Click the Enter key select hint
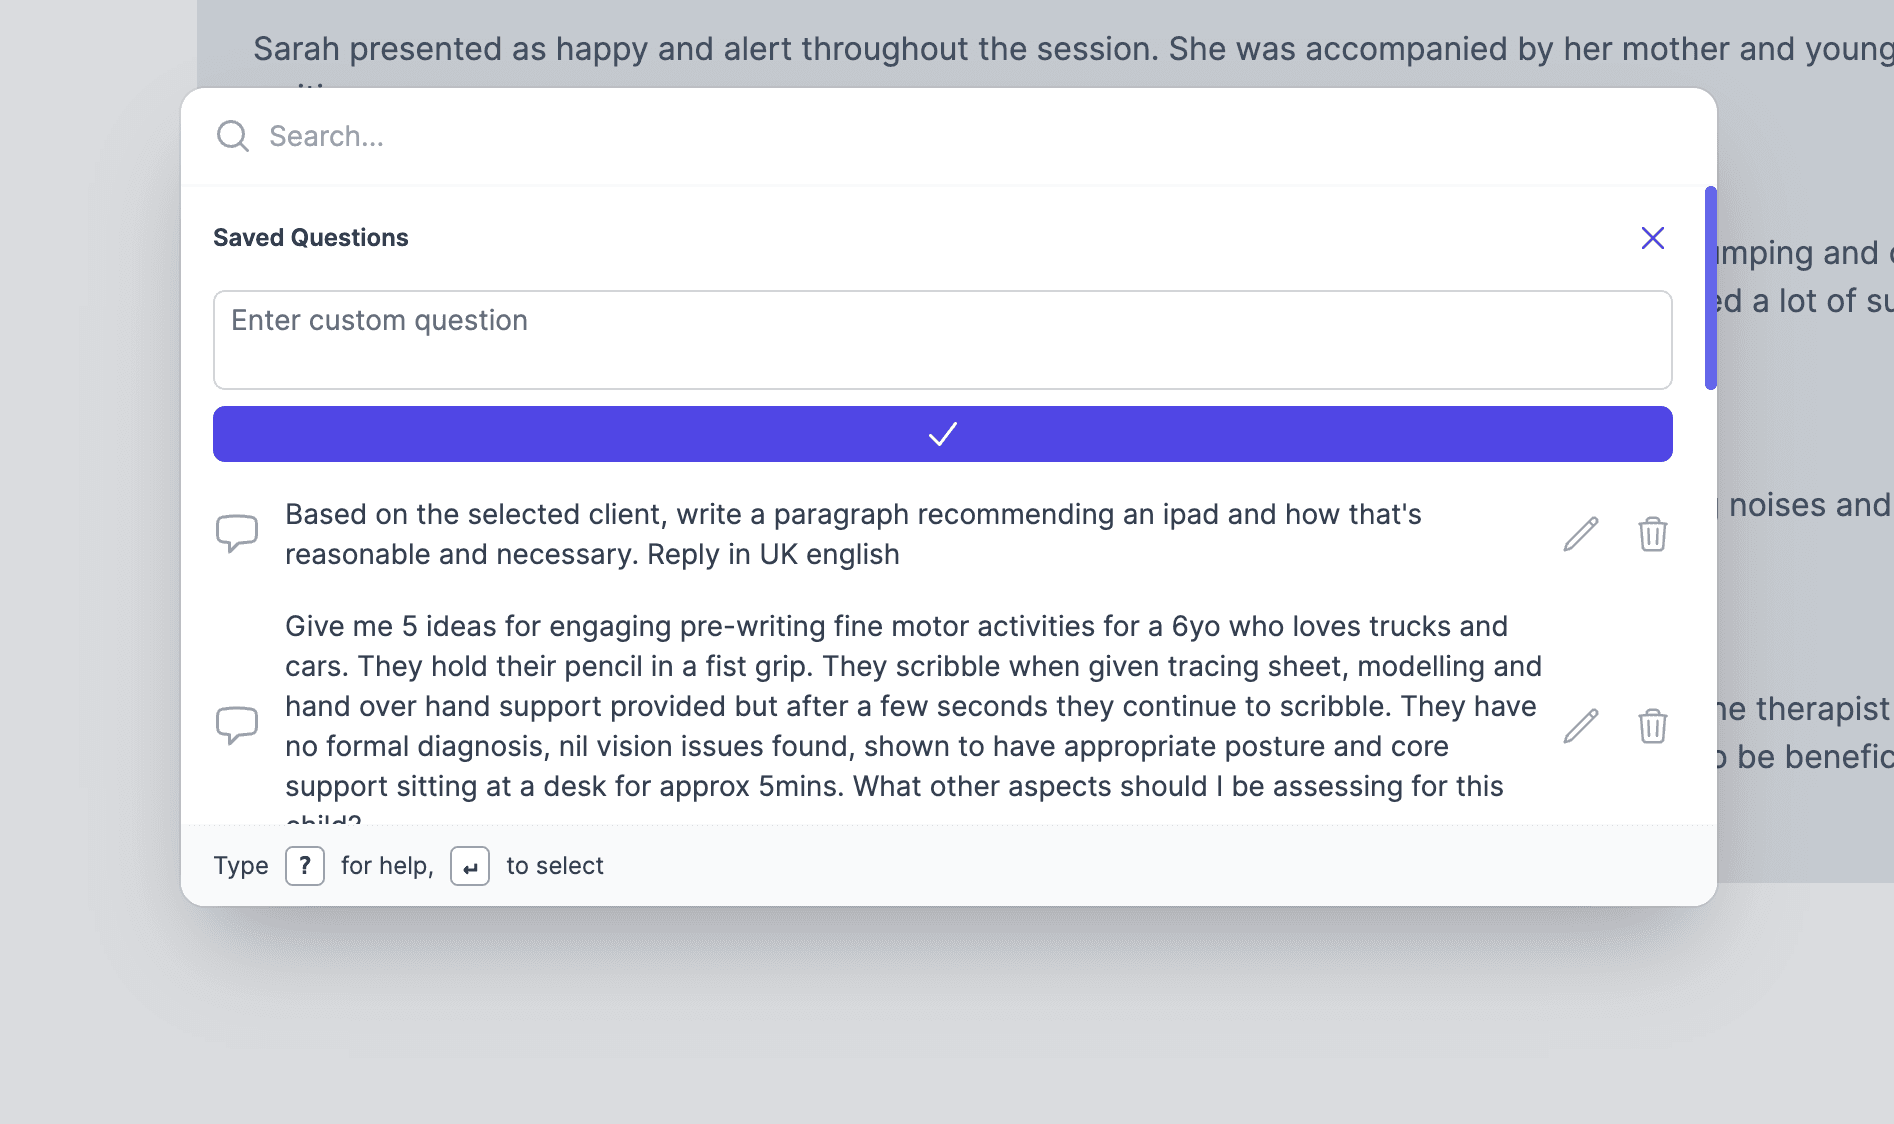The image size is (1894, 1124). 470,866
